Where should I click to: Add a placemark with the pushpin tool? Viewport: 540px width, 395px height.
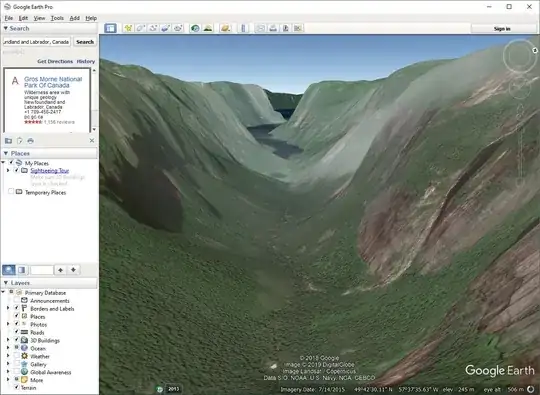pos(128,28)
